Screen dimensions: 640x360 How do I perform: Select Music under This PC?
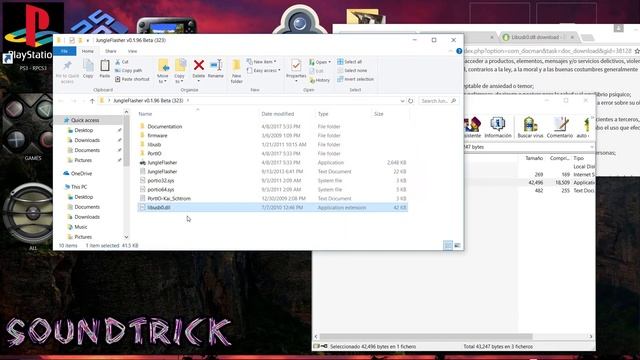click(x=80, y=227)
